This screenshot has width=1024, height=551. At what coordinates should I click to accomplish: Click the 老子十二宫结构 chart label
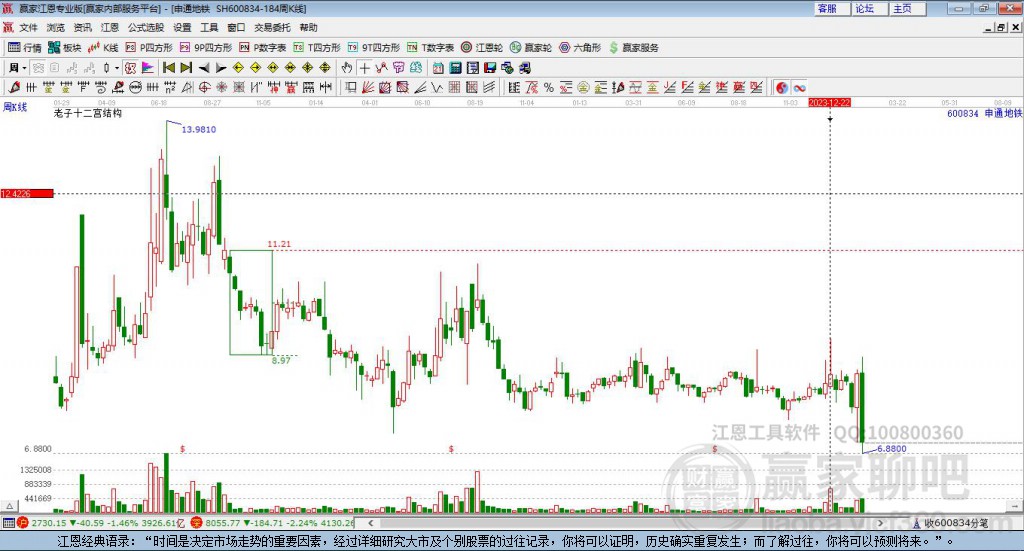[x=88, y=113]
